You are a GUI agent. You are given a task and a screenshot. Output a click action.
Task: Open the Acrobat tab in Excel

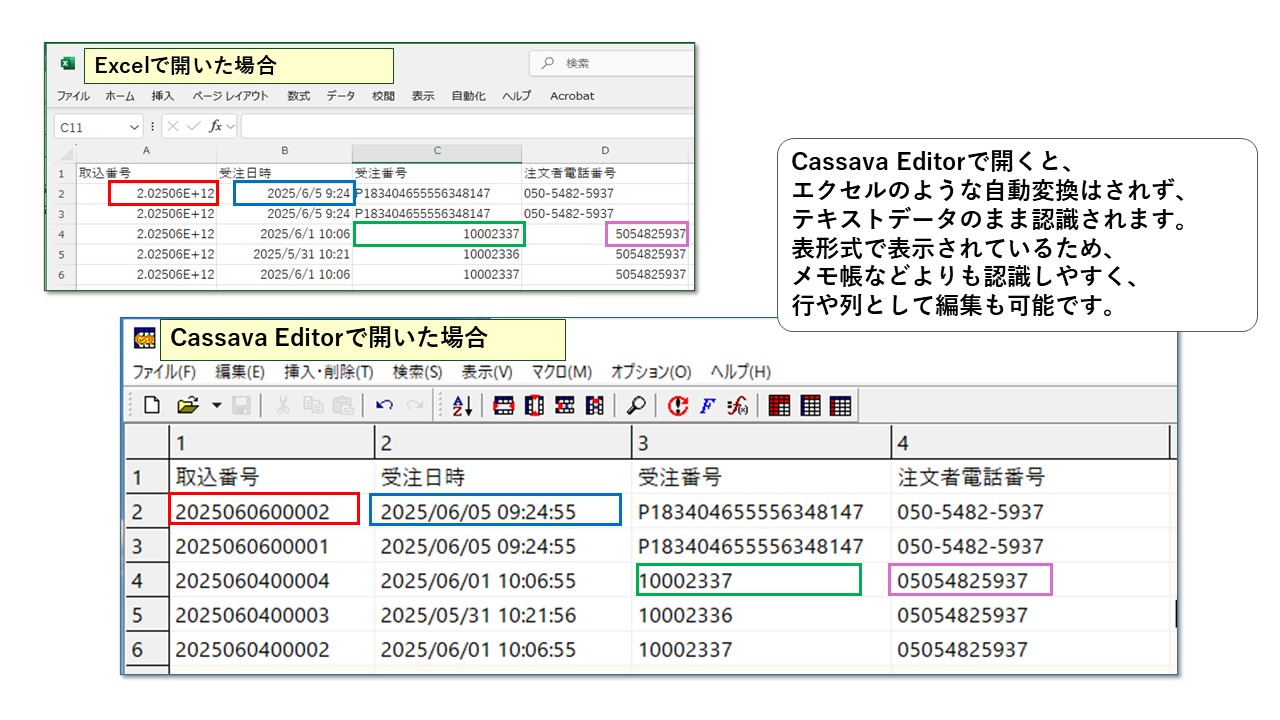572,96
